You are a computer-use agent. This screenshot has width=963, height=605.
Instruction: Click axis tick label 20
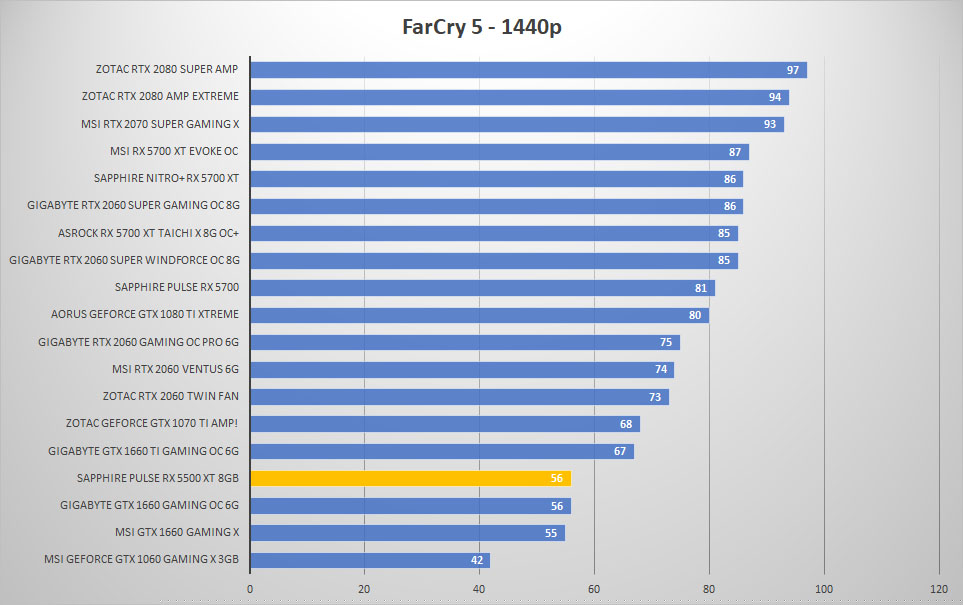[364, 589]
